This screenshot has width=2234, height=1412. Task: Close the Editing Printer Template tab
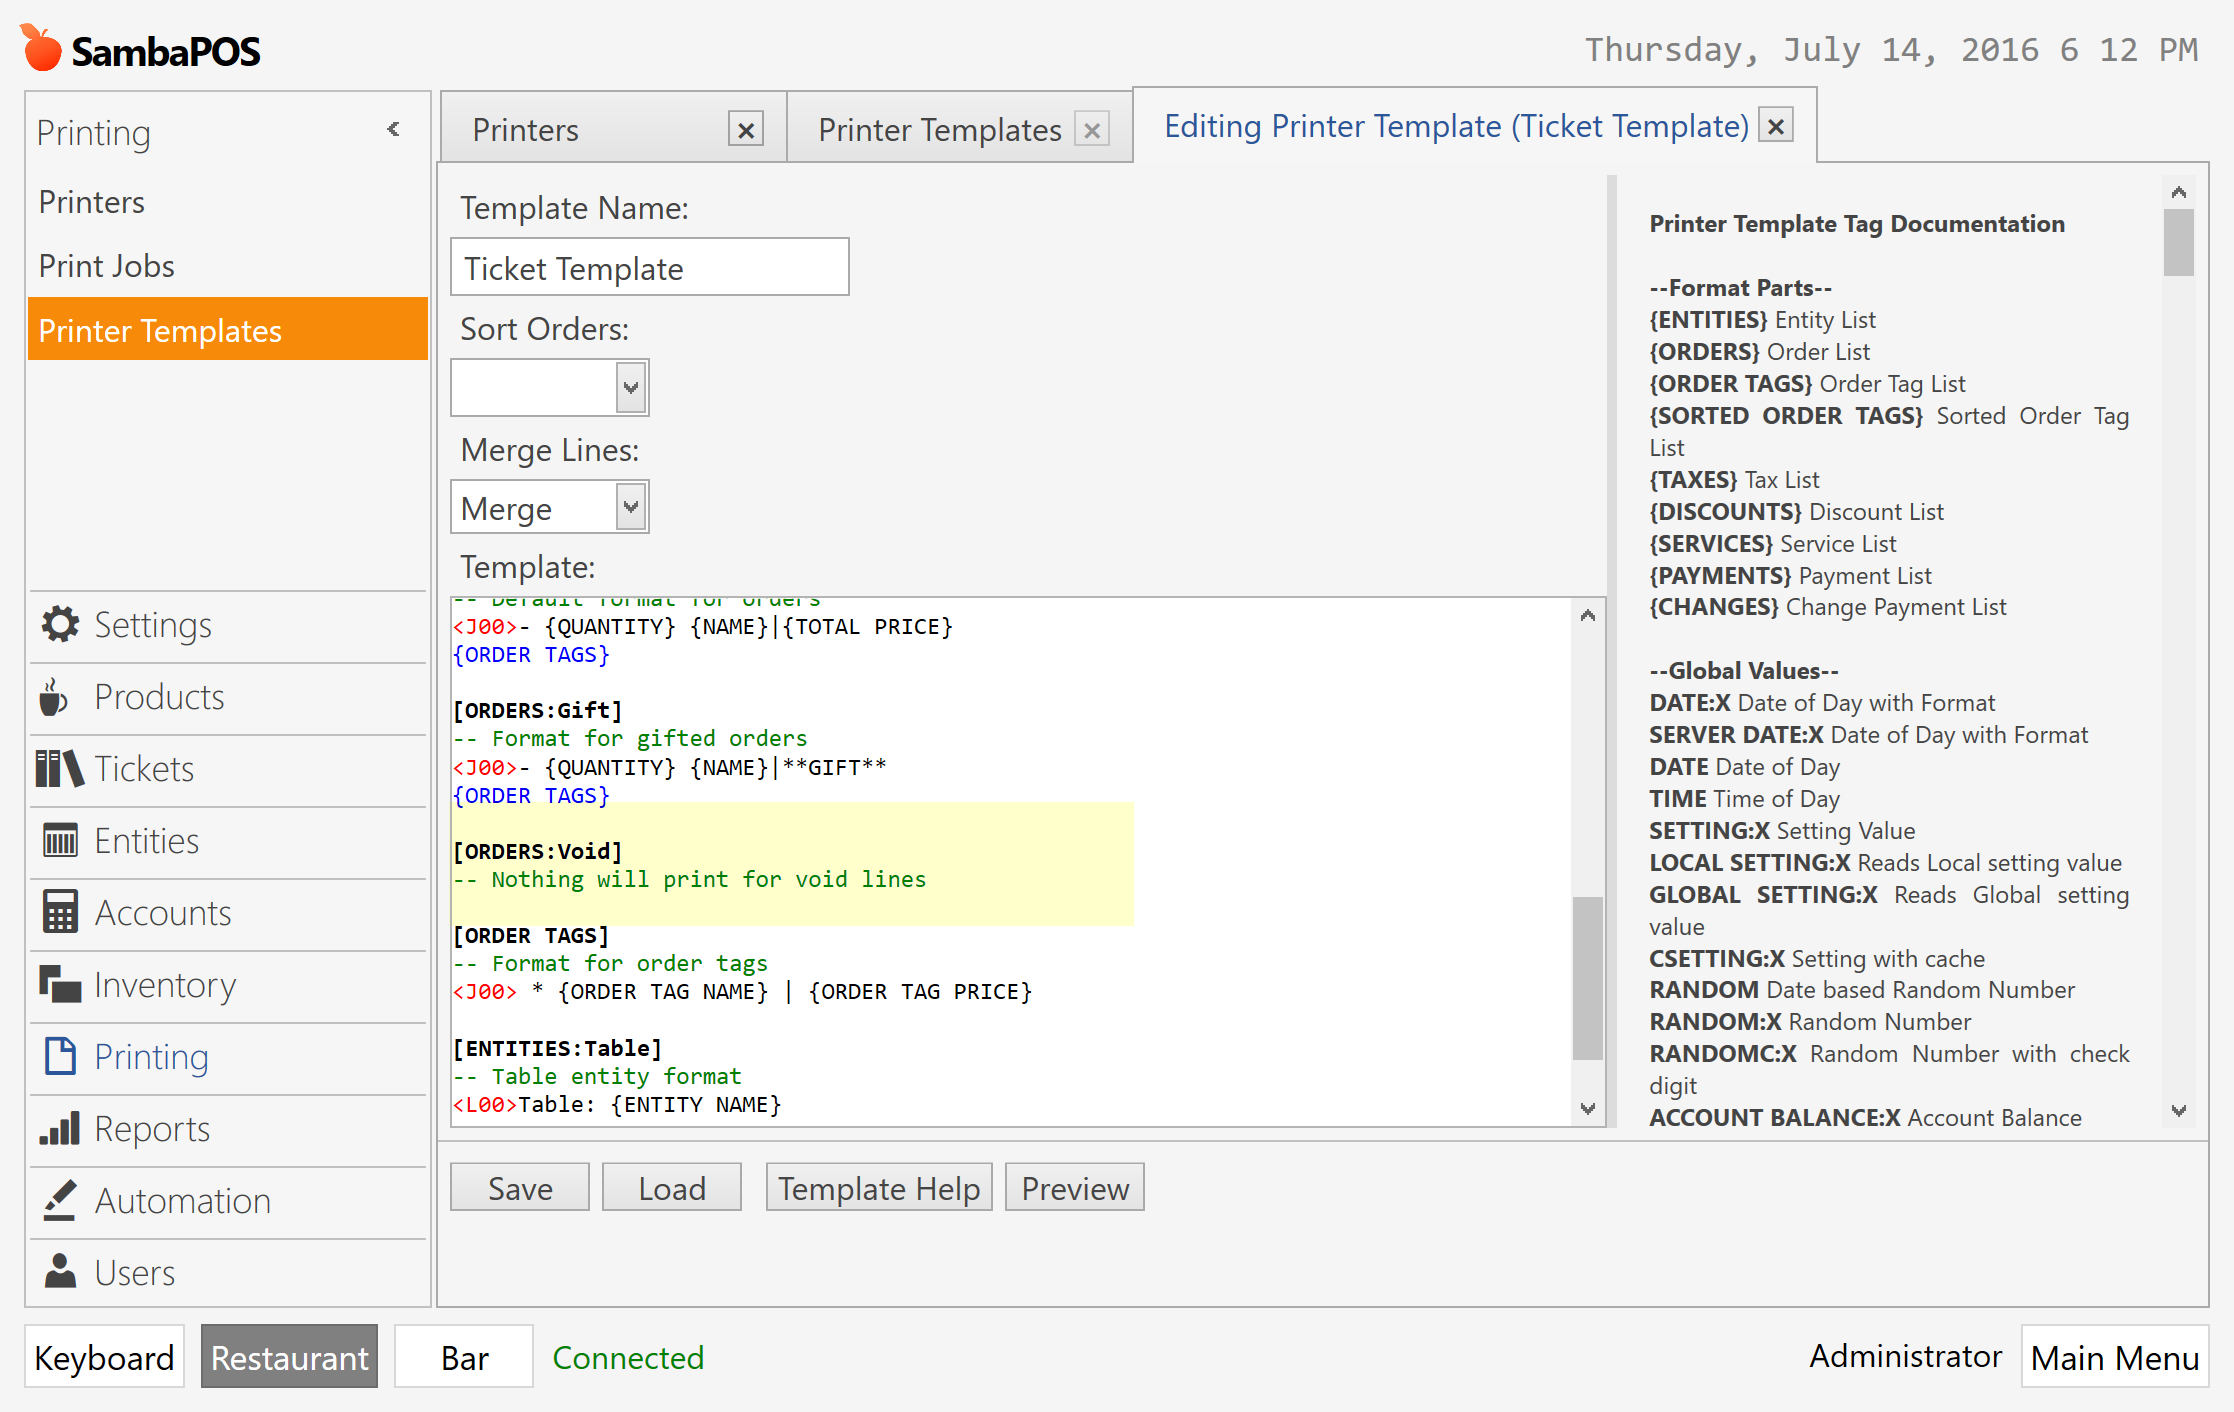coord(1776,126)
